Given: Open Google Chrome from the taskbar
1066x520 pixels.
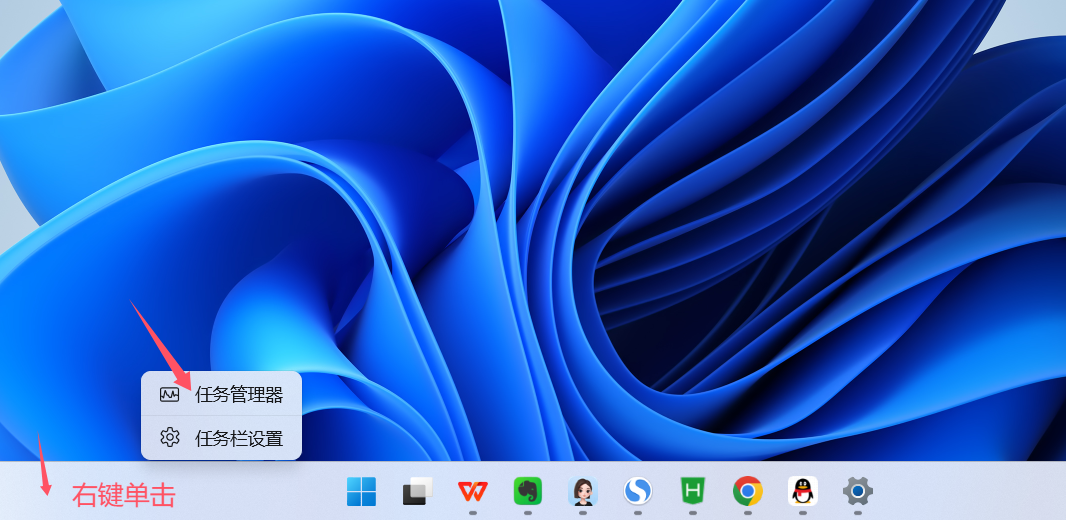Looking at the screenshot, I should [747, 491].
